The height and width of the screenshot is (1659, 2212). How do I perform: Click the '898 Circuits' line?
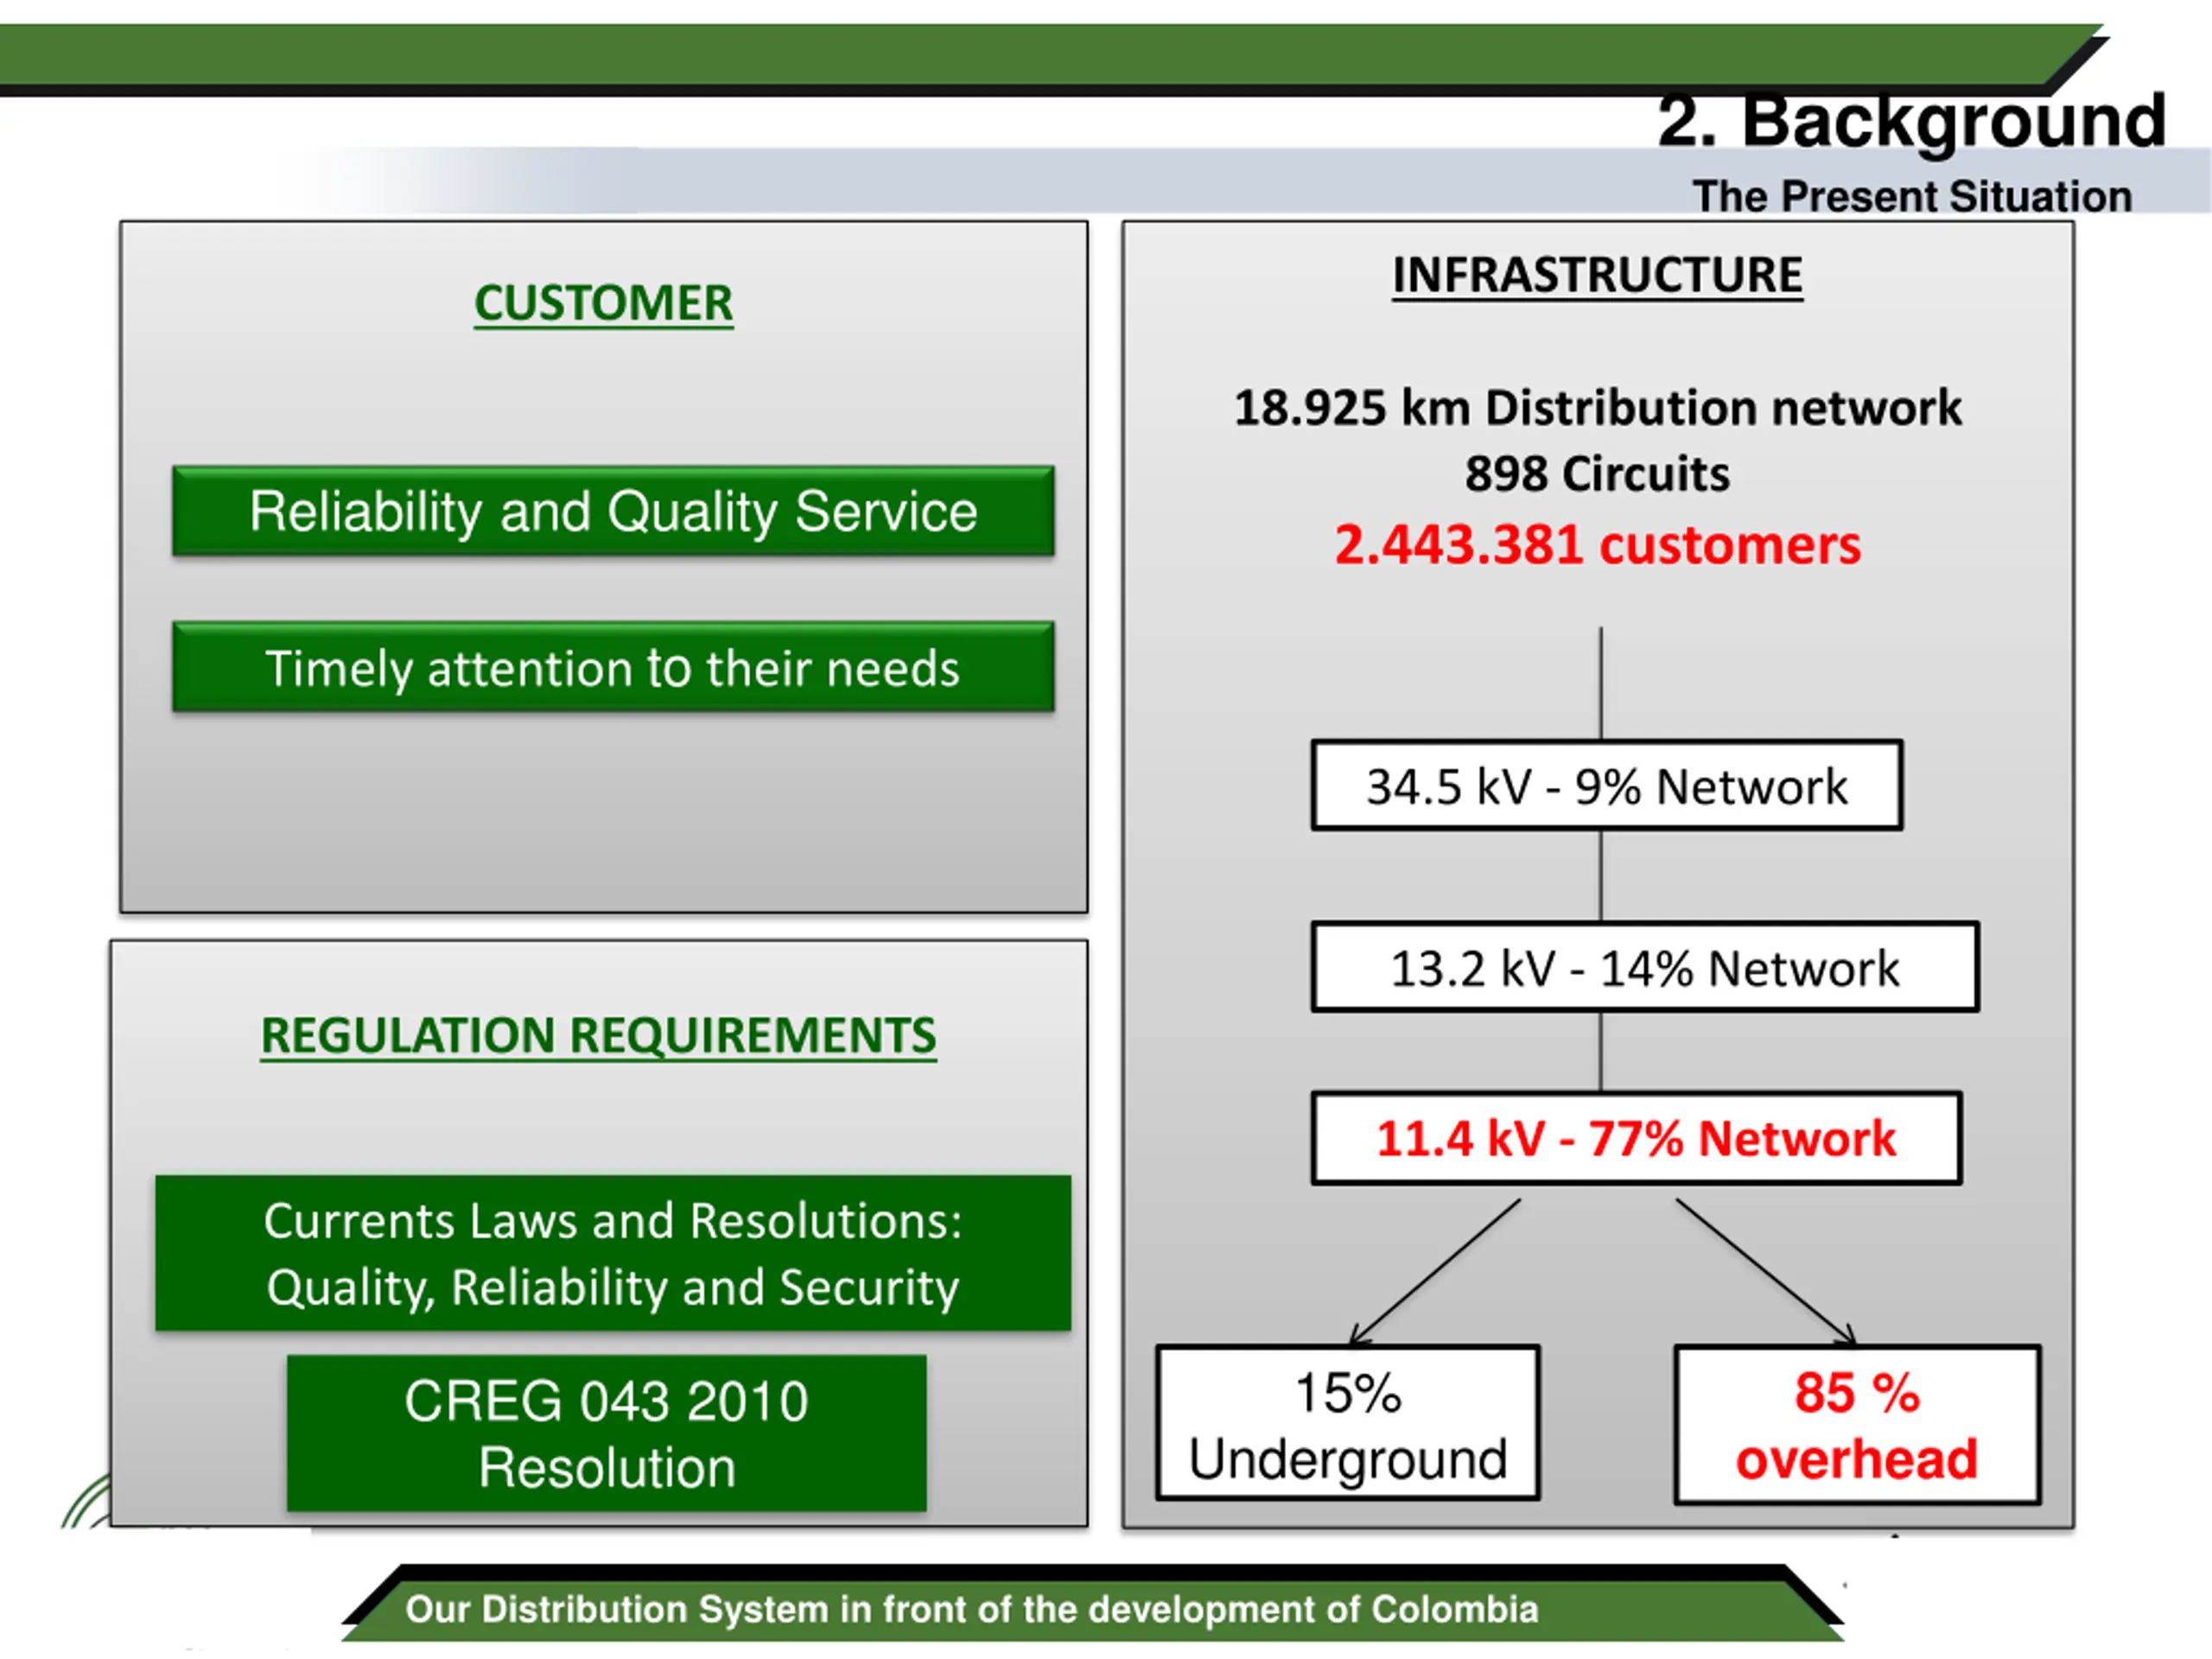[1597, 474]
